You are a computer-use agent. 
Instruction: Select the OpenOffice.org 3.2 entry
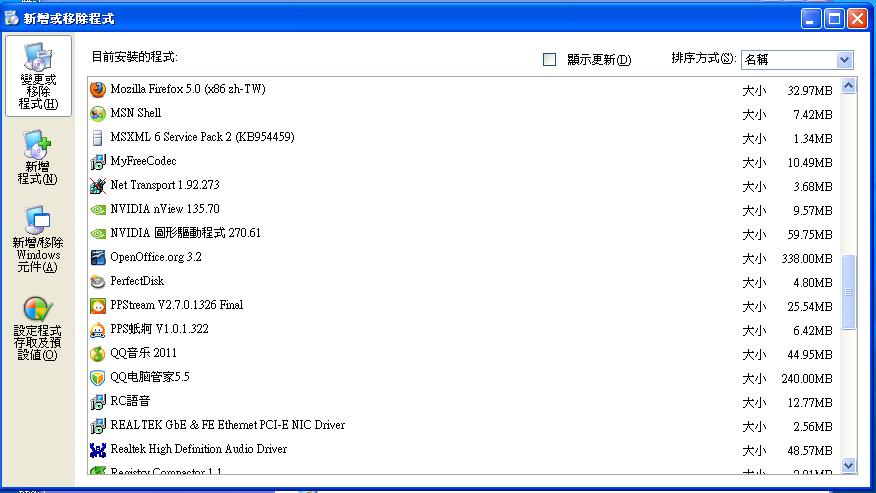pyautogui.click(x=464, y=258)
